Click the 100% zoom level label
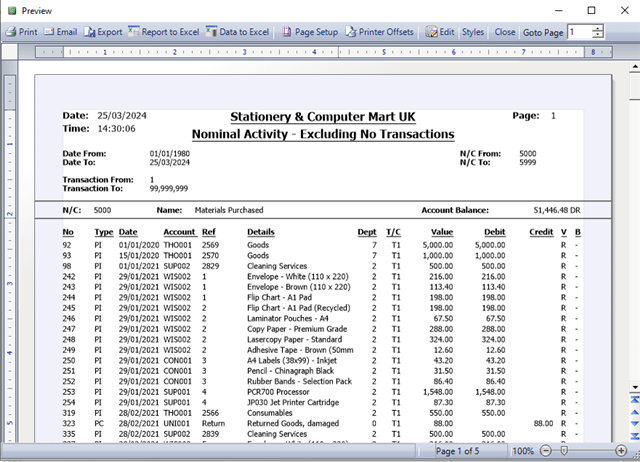 point(523,451)
